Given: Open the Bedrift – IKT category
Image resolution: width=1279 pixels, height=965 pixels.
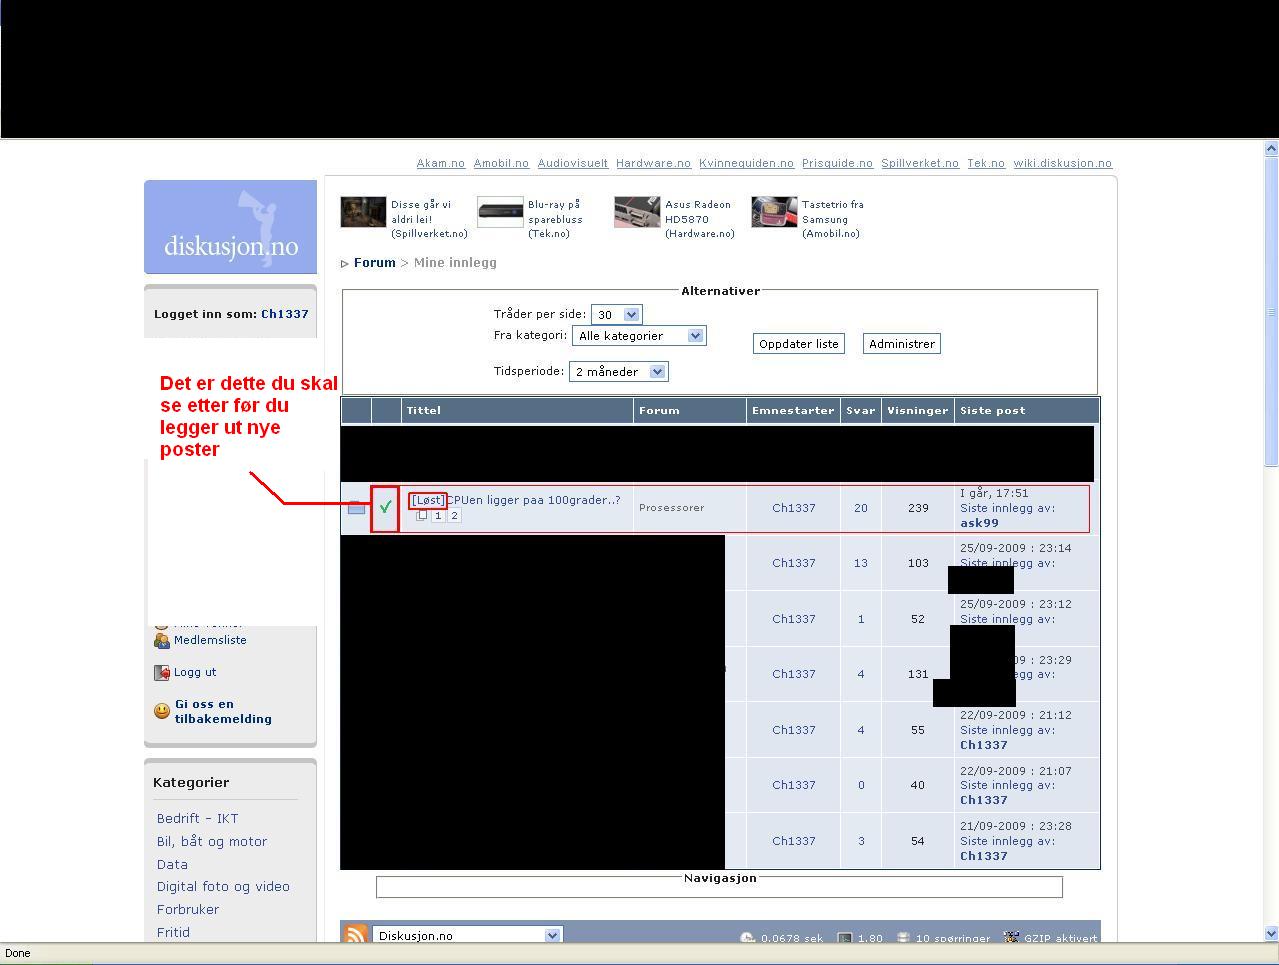Looking at the screenshot, I should tap(198, 818).
